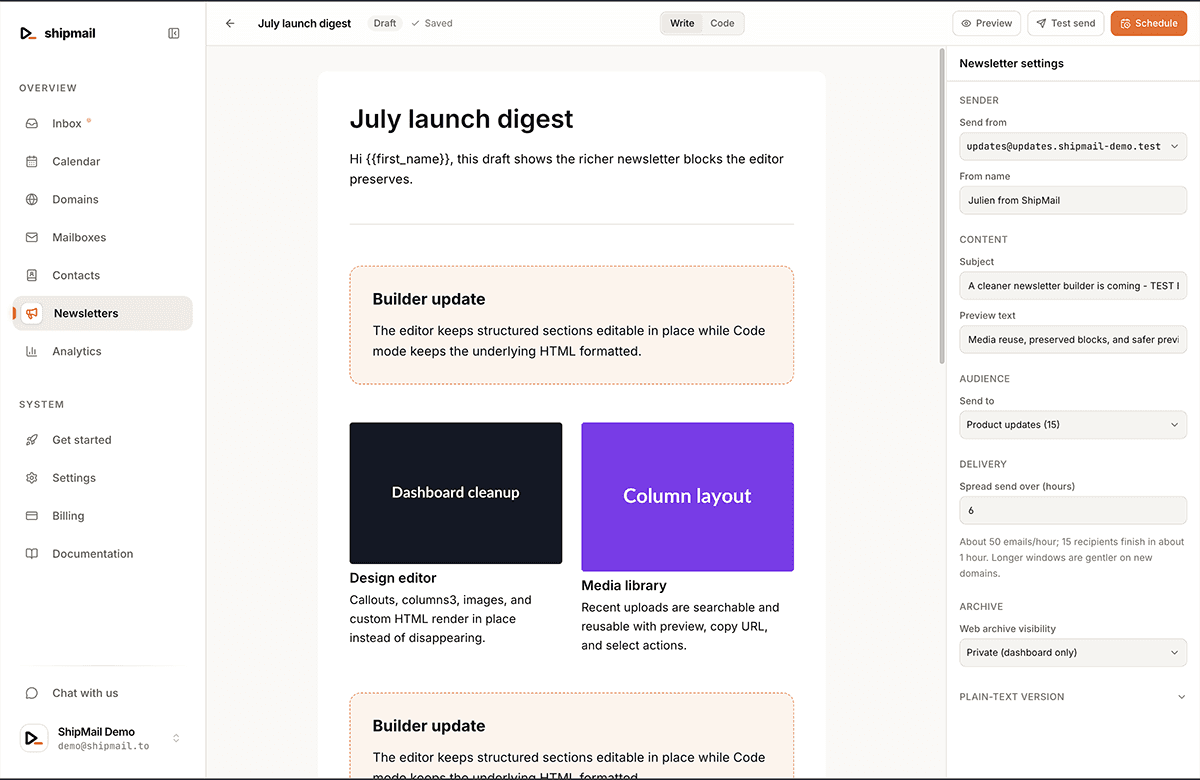
Task: Collapse the sidebar panel icon
Action: (174, 33)
